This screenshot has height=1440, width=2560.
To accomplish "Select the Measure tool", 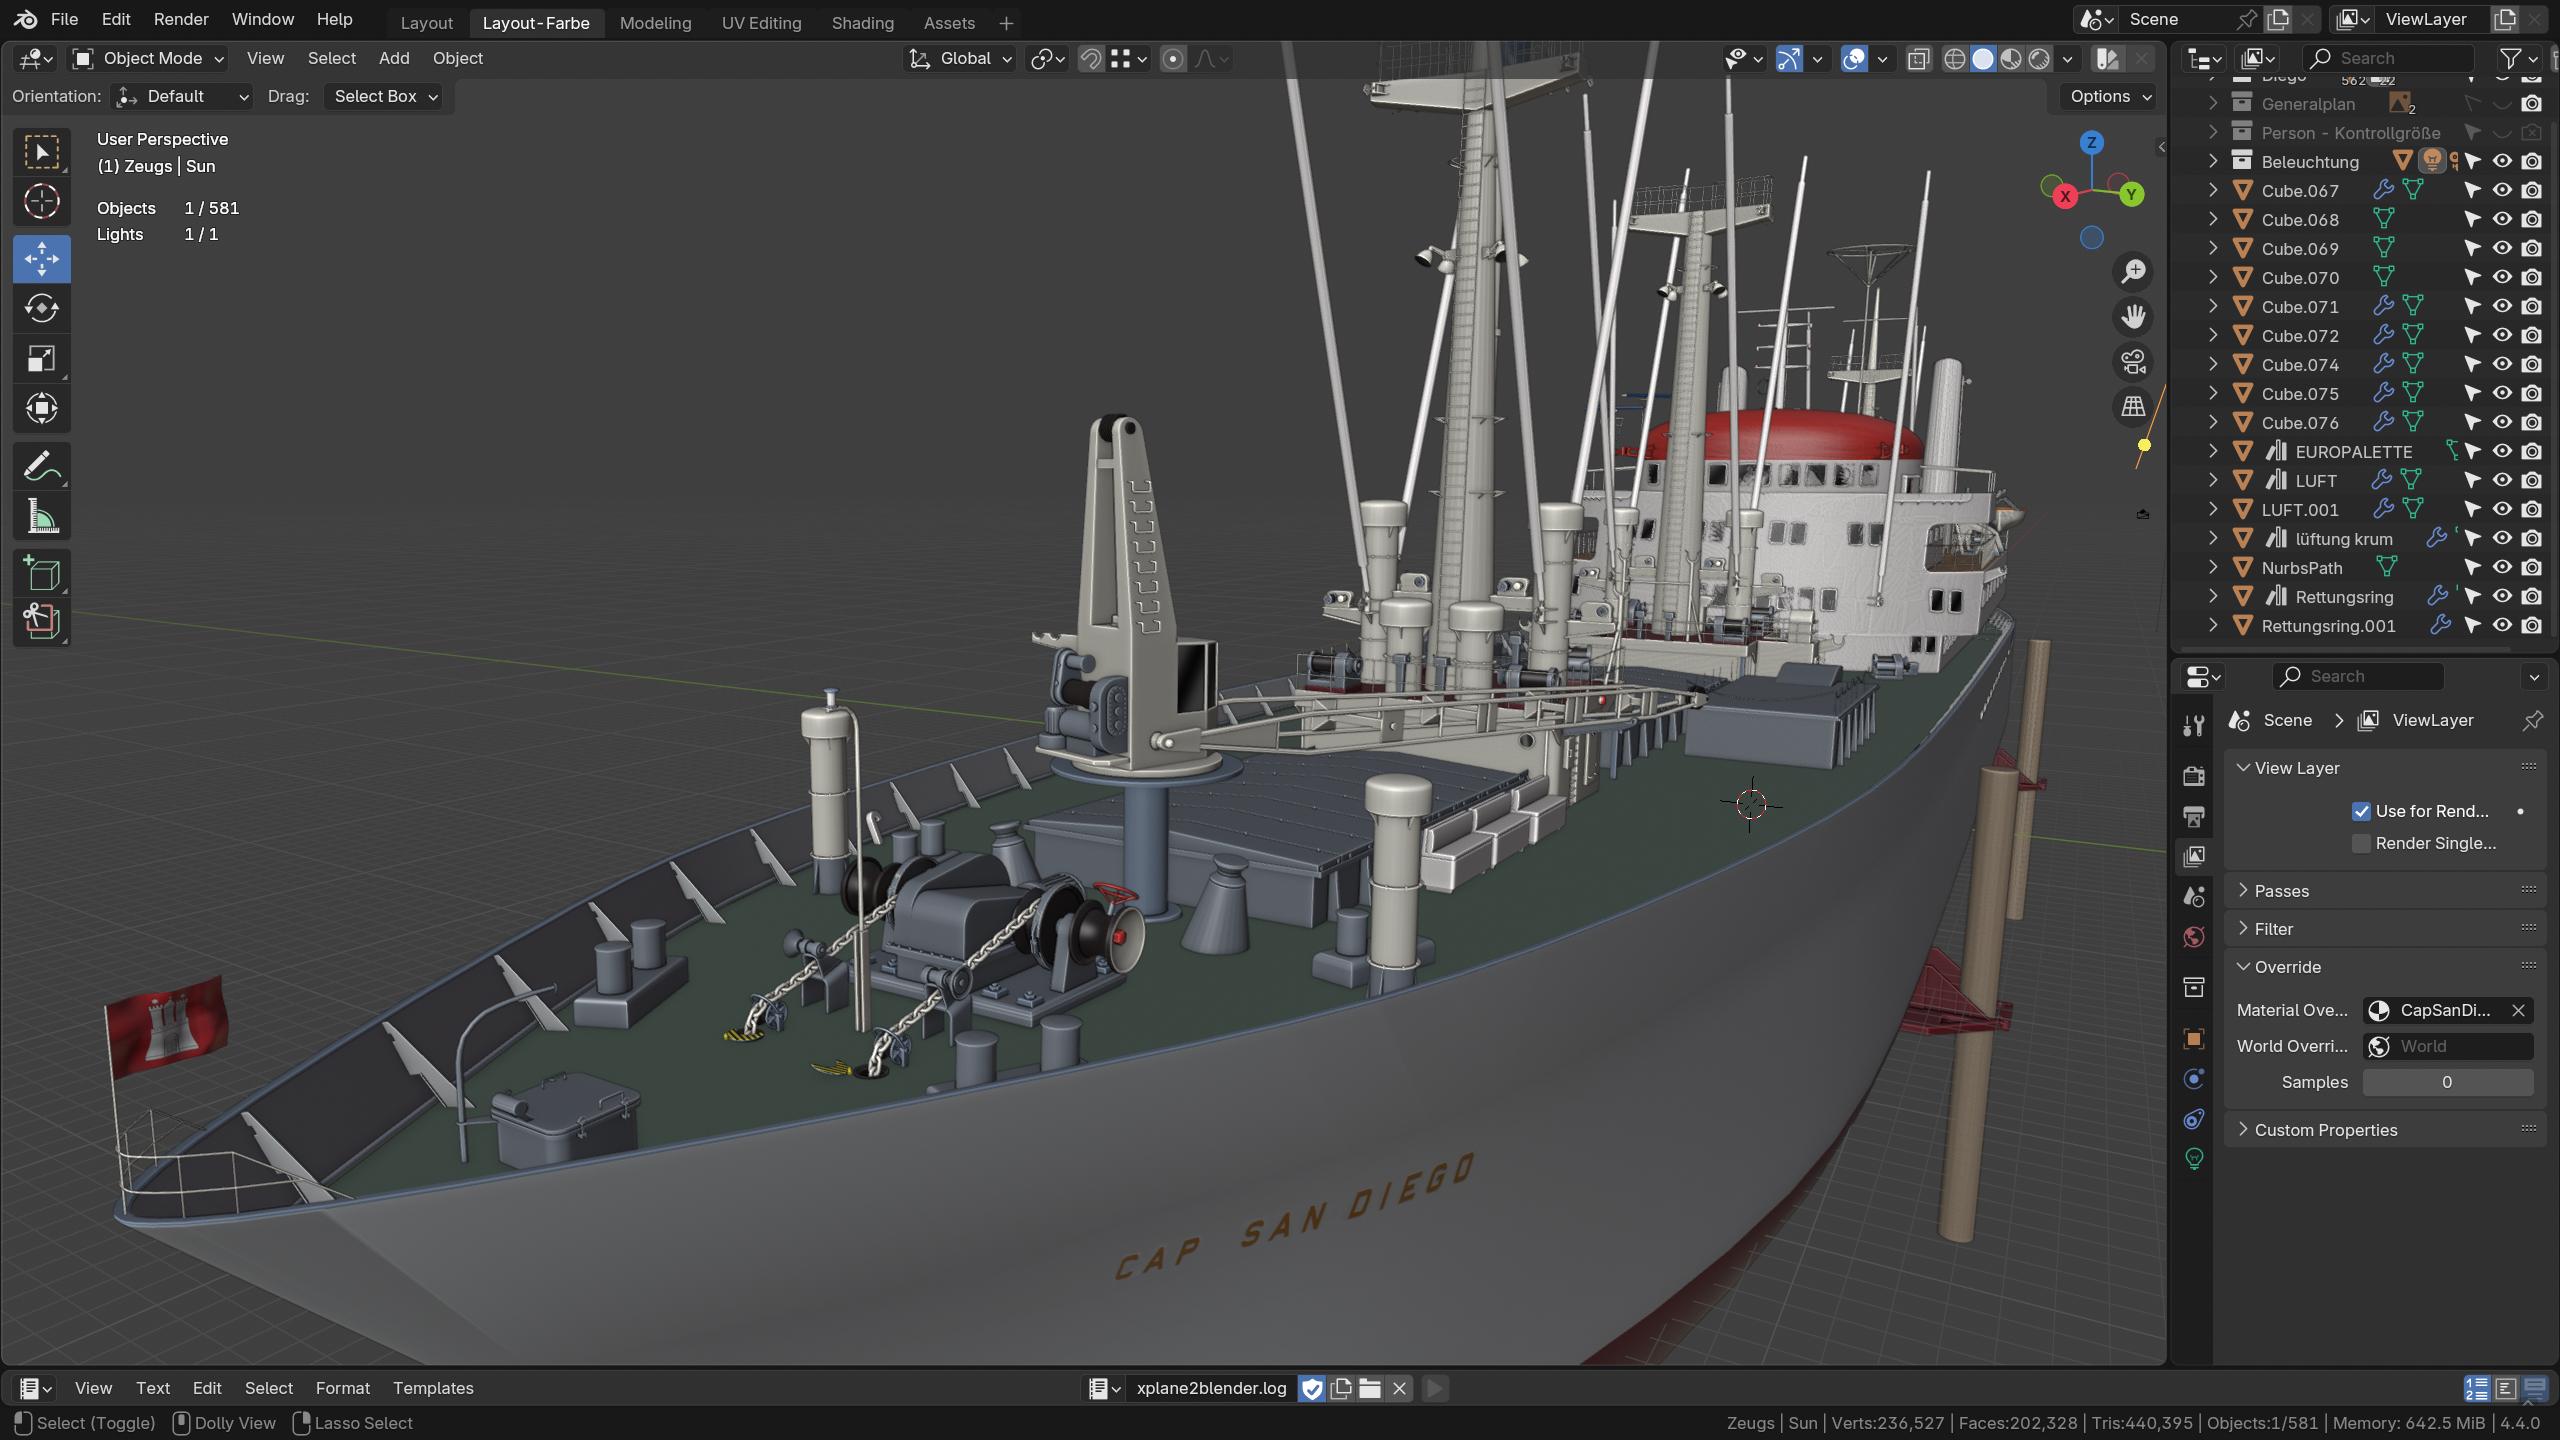I will click(x=41, y=516).
